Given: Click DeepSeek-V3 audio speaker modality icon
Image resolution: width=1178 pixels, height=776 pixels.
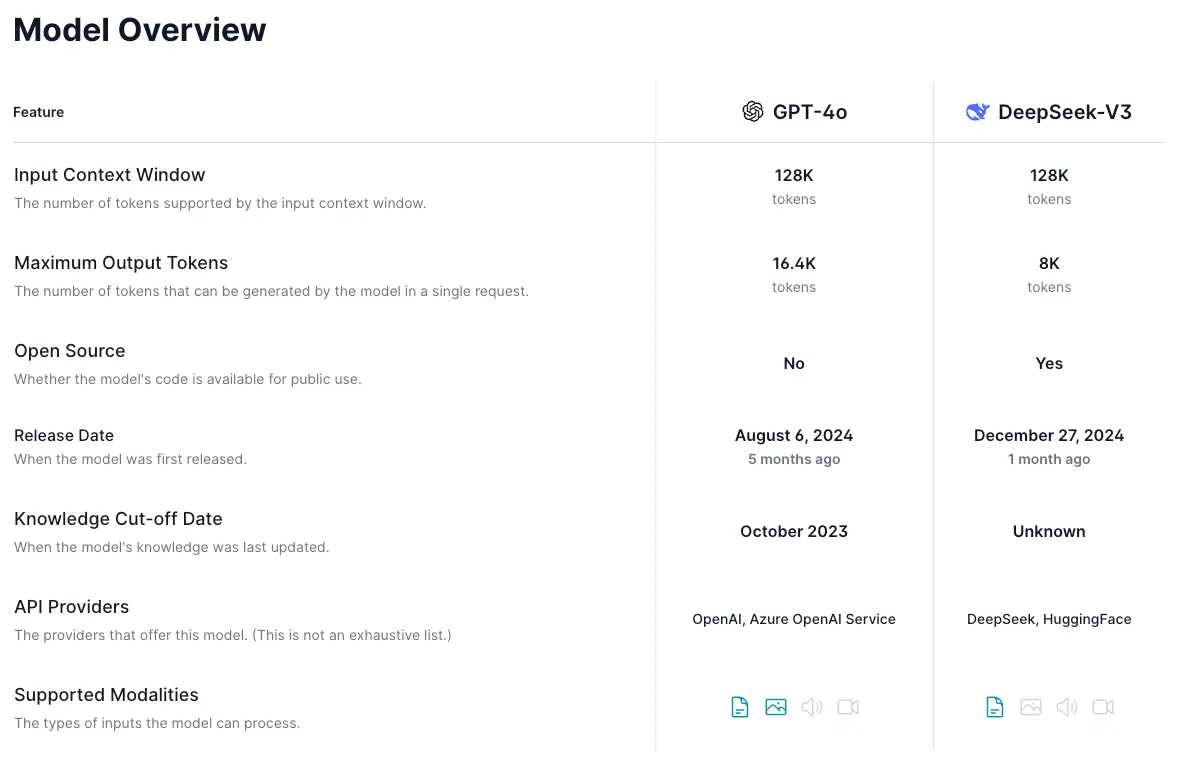Looking at the screenshot, I should click(x=1067, y=707).
